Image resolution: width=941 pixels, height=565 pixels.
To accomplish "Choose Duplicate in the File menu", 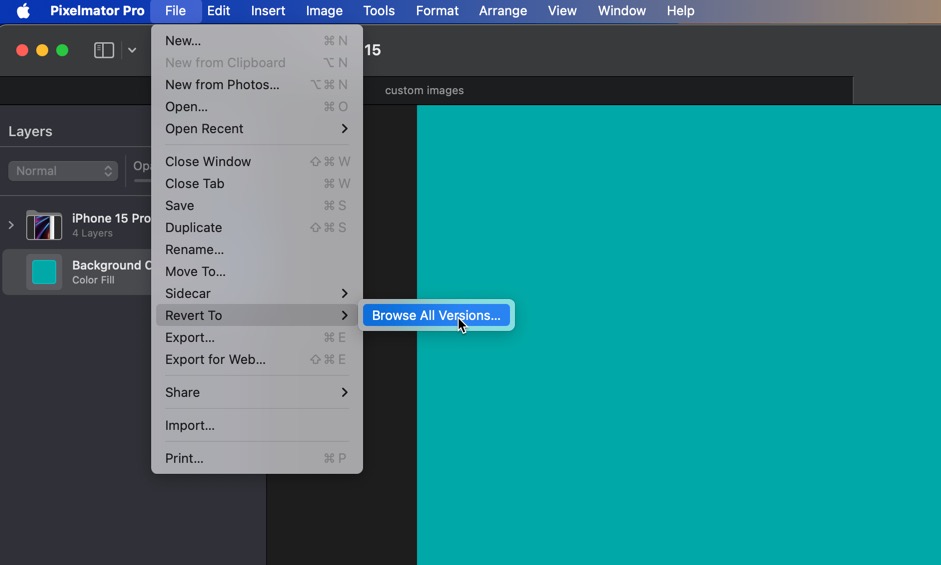I will pyautogui.click(x=257, y=228).
